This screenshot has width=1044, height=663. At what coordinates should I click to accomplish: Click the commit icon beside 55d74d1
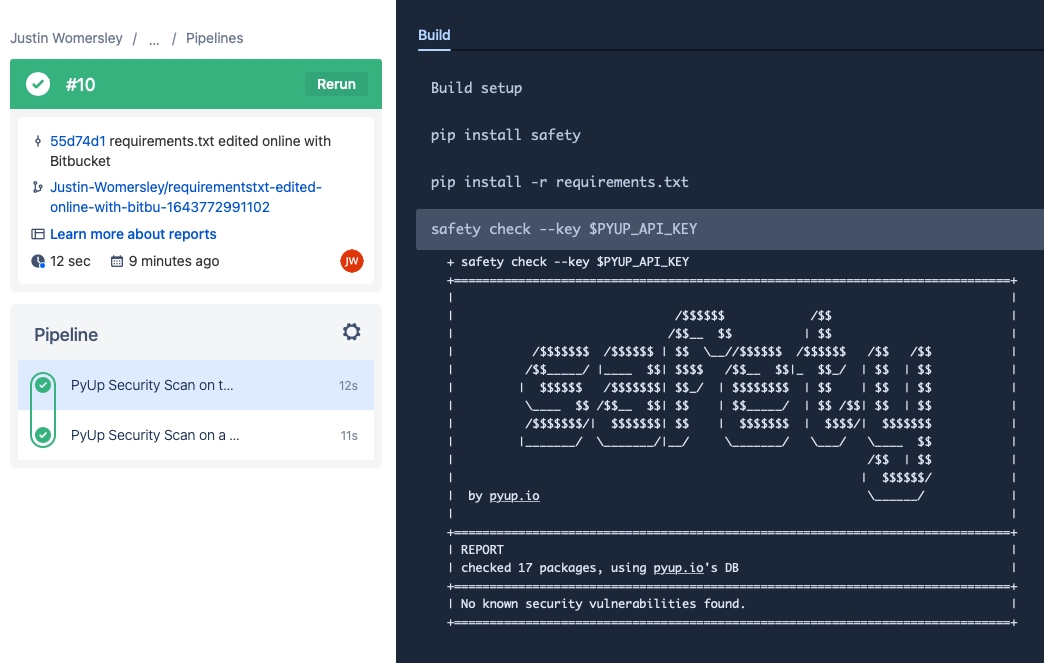38,142
